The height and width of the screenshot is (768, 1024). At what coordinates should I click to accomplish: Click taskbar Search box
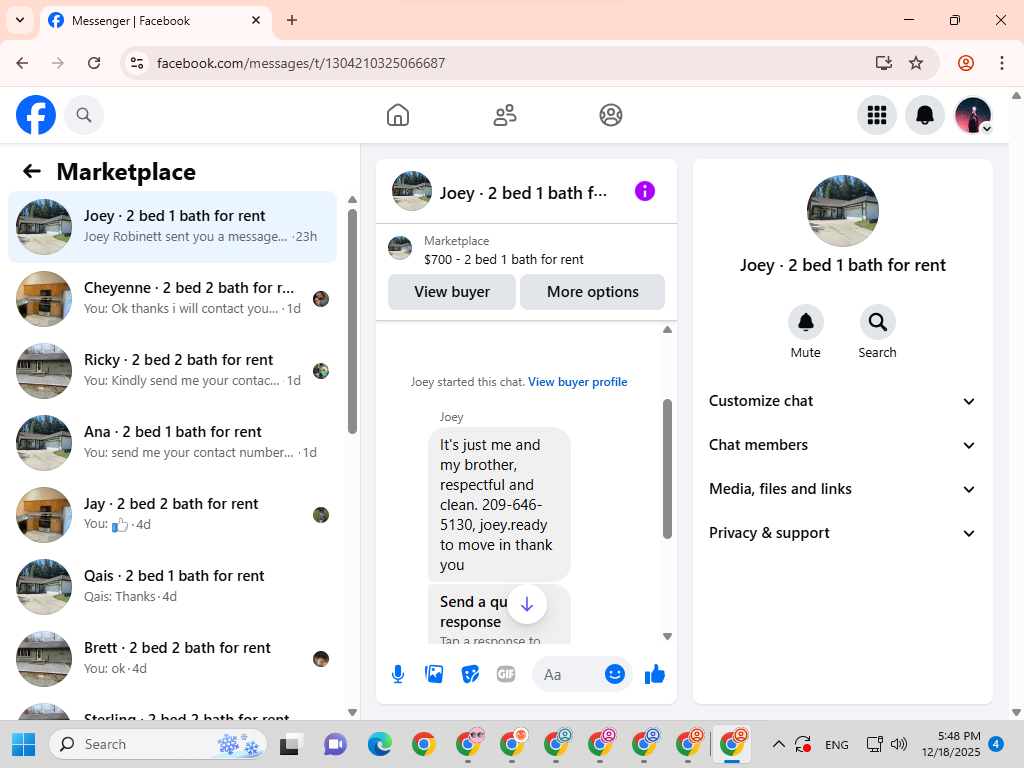[157, 744]
